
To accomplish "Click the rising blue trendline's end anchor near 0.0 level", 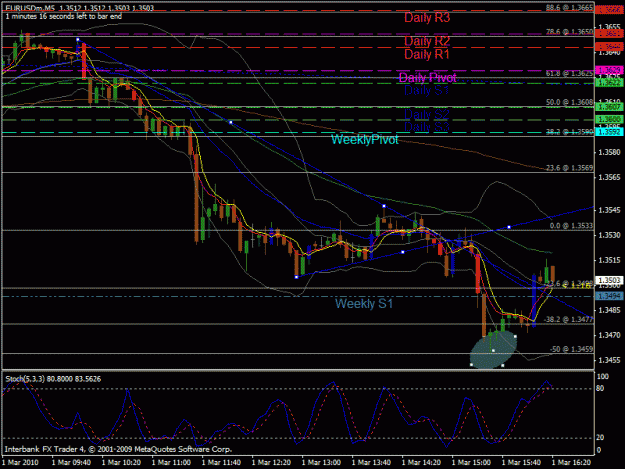I will click(509, 227).
